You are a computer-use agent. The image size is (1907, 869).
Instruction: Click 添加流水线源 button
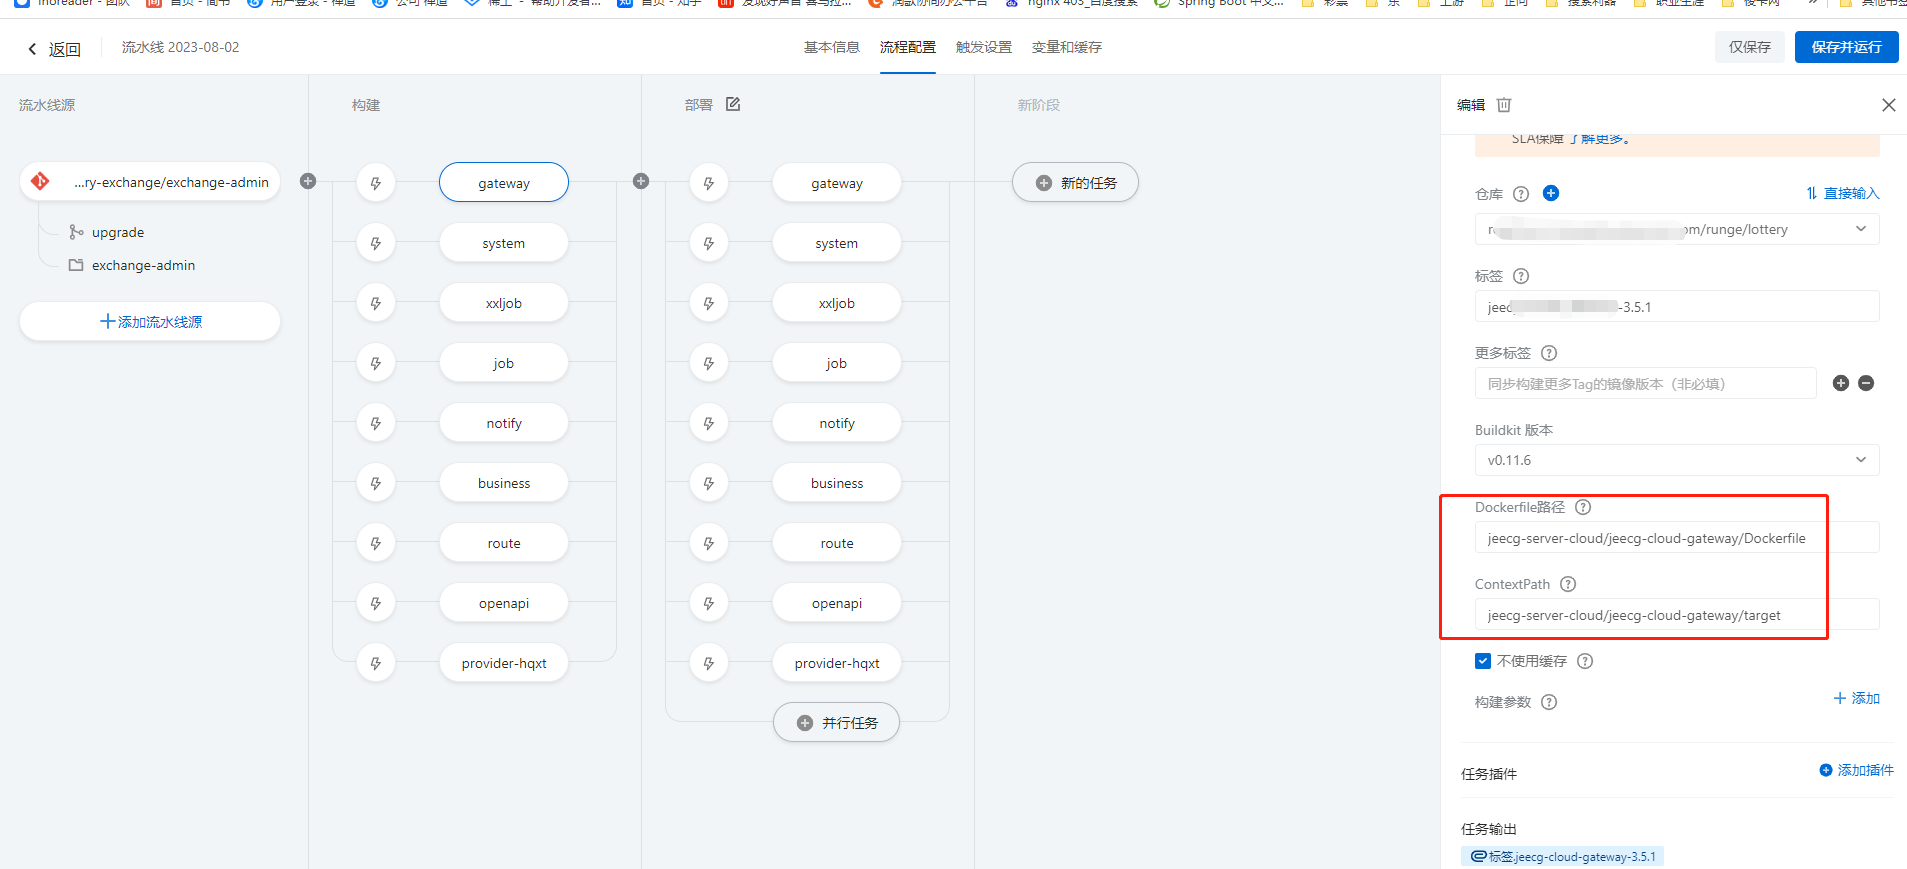(150, 321)
